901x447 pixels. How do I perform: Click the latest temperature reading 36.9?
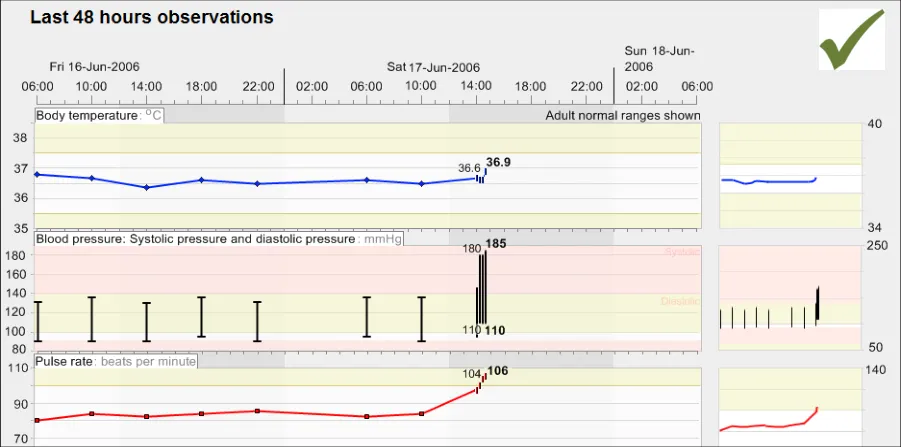click(x=499, y=162)
